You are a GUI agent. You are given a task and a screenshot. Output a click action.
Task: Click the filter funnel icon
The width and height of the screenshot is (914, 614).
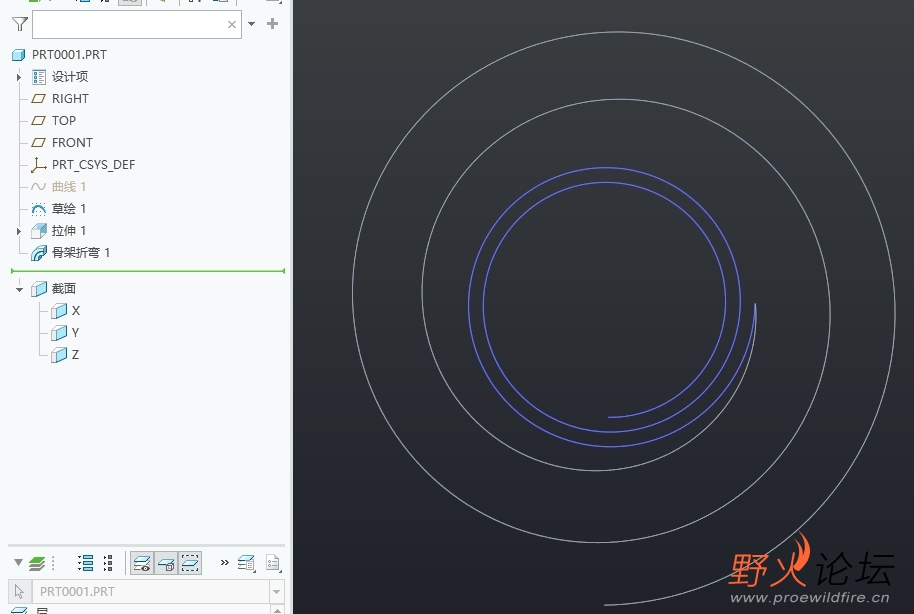point(20,24)
